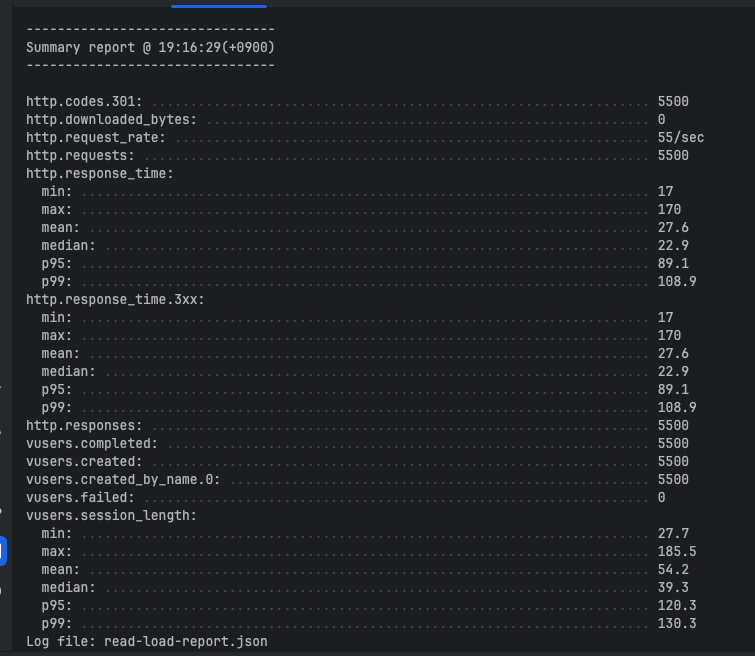Click the http.response_time.3xx: section header
Screen dimensions: 755x656
pyautogui.click(x=116, y=300)
